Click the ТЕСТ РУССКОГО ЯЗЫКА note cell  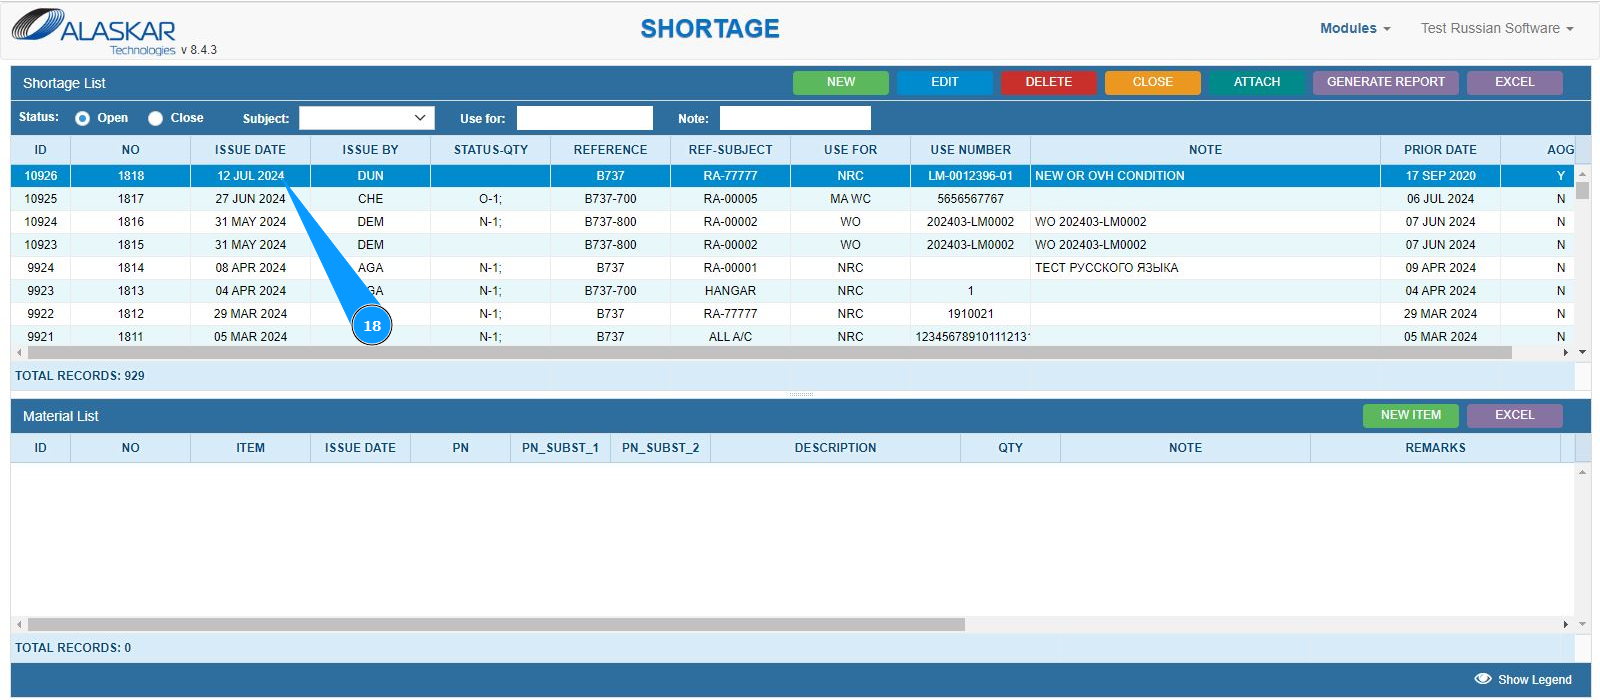(x=1205, y=268)
